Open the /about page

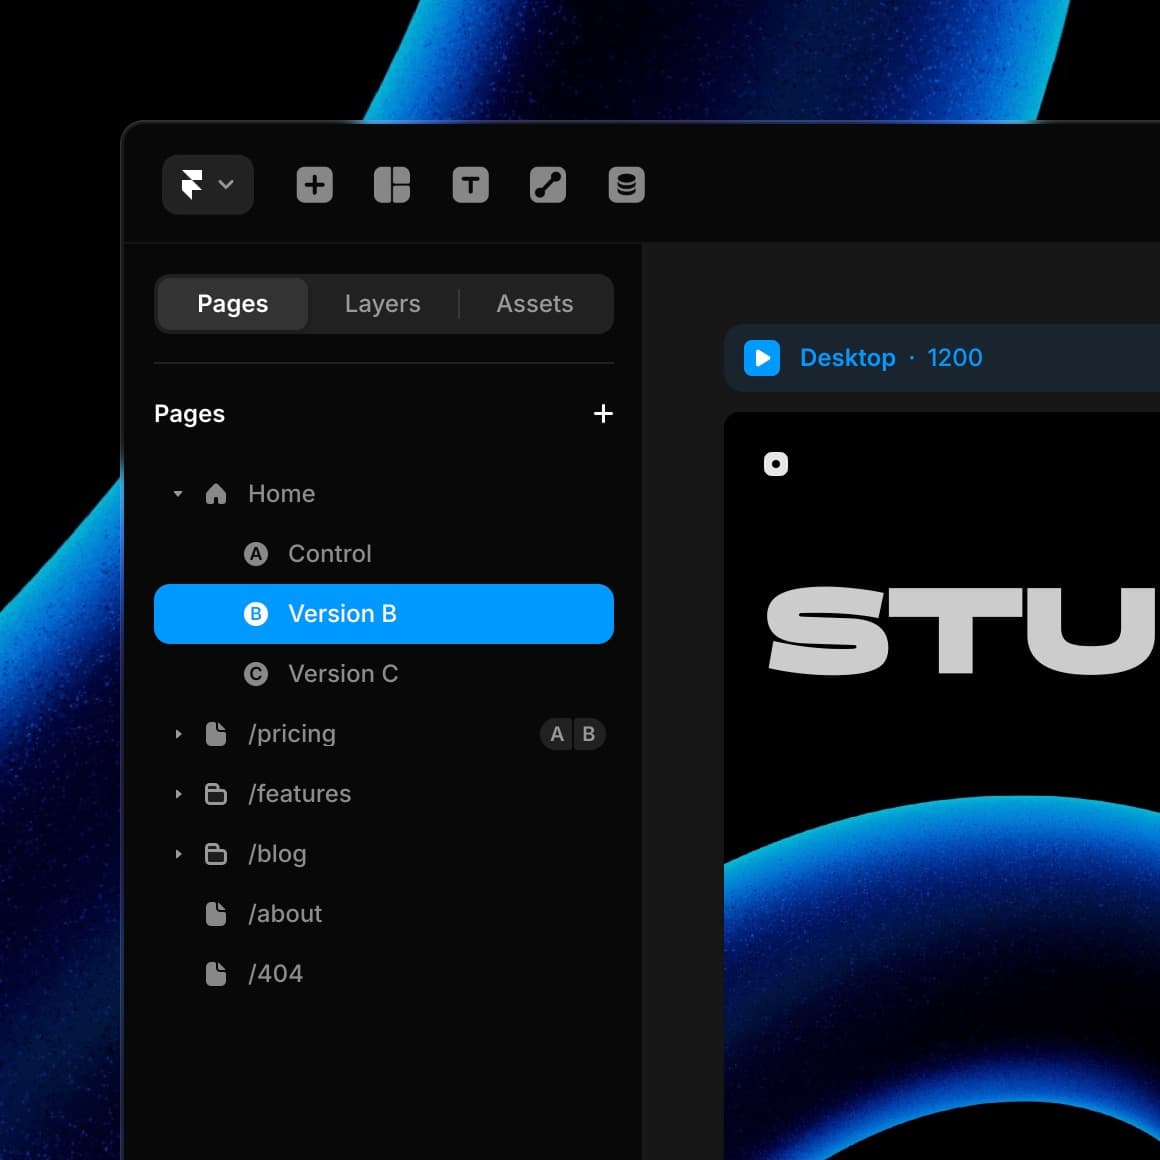click(384, 914)
